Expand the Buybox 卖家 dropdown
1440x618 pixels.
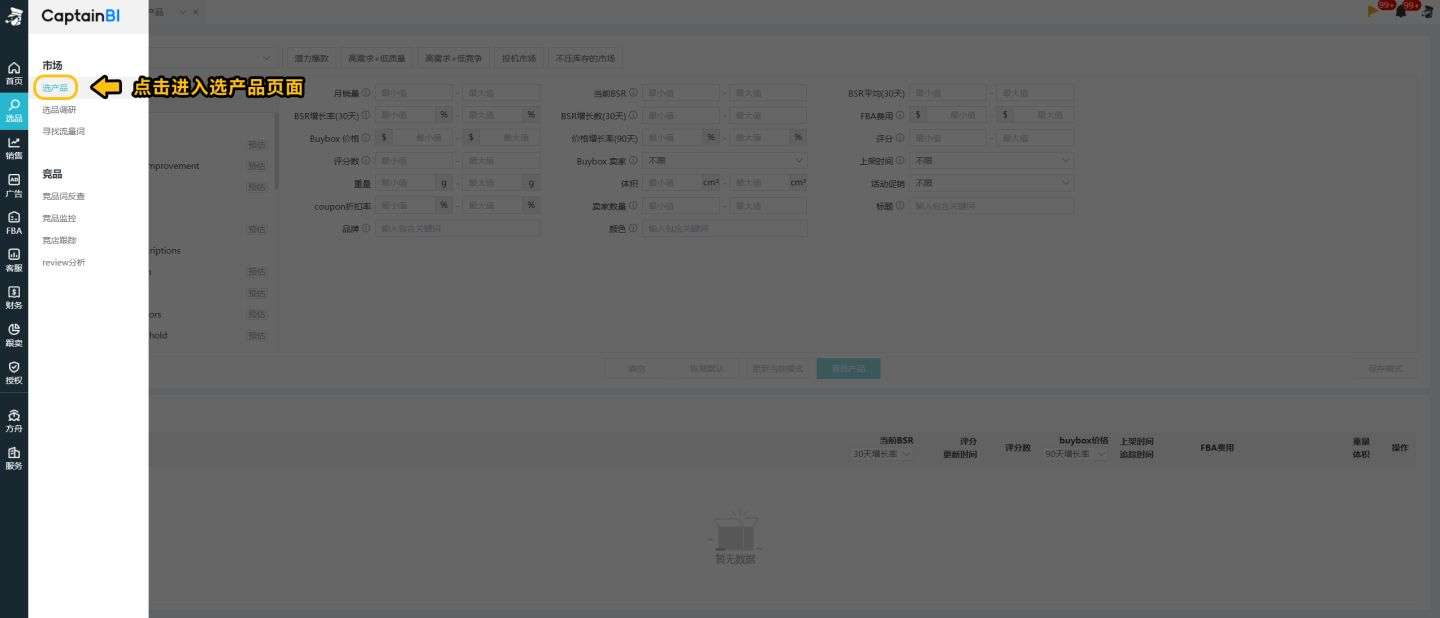click(724, 160)
